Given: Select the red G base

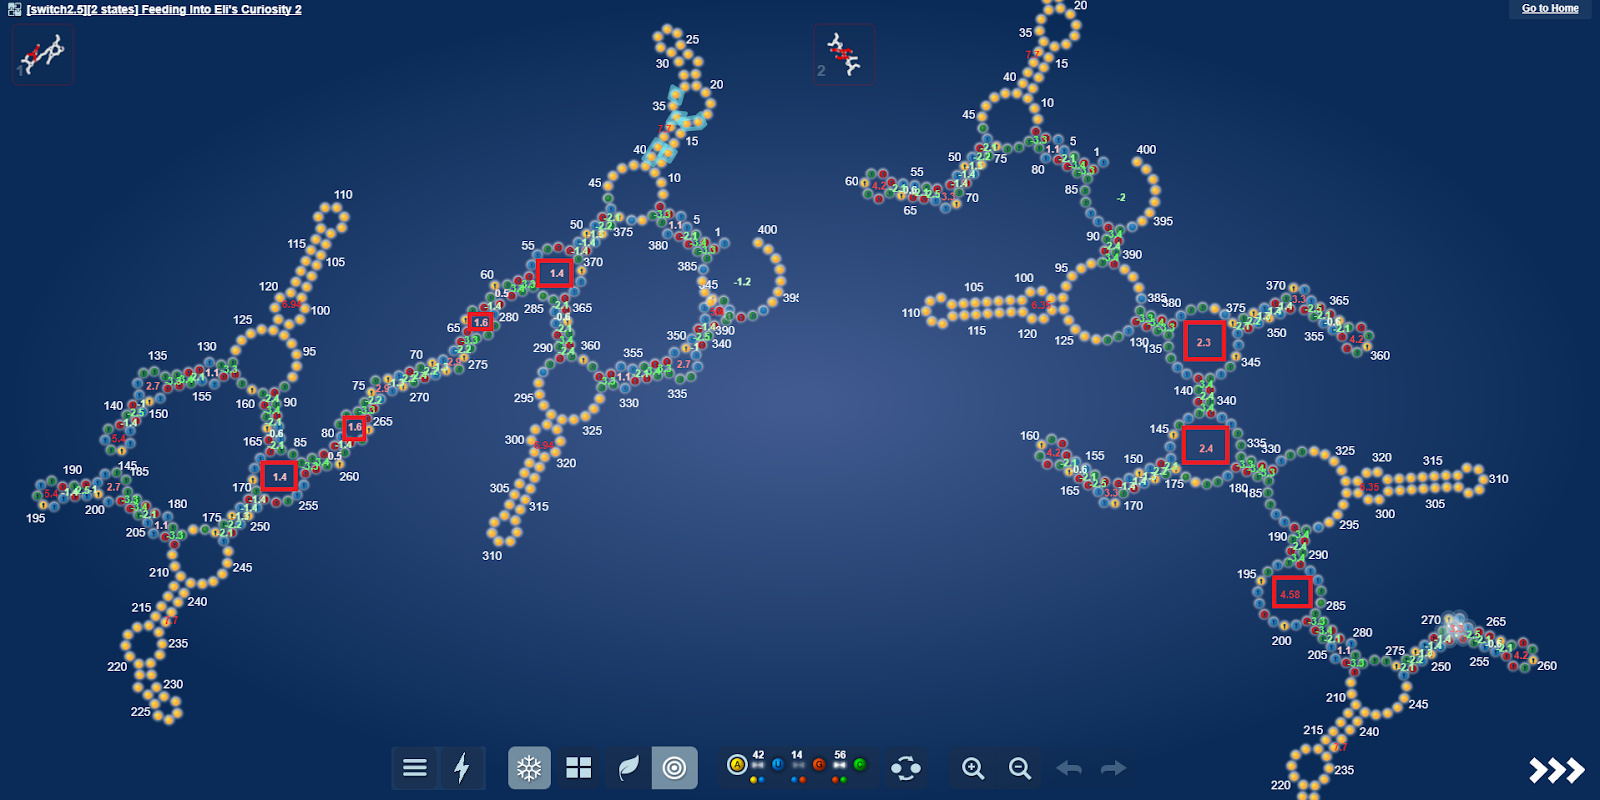Looking at the screenshot, I should pos(819,765).
